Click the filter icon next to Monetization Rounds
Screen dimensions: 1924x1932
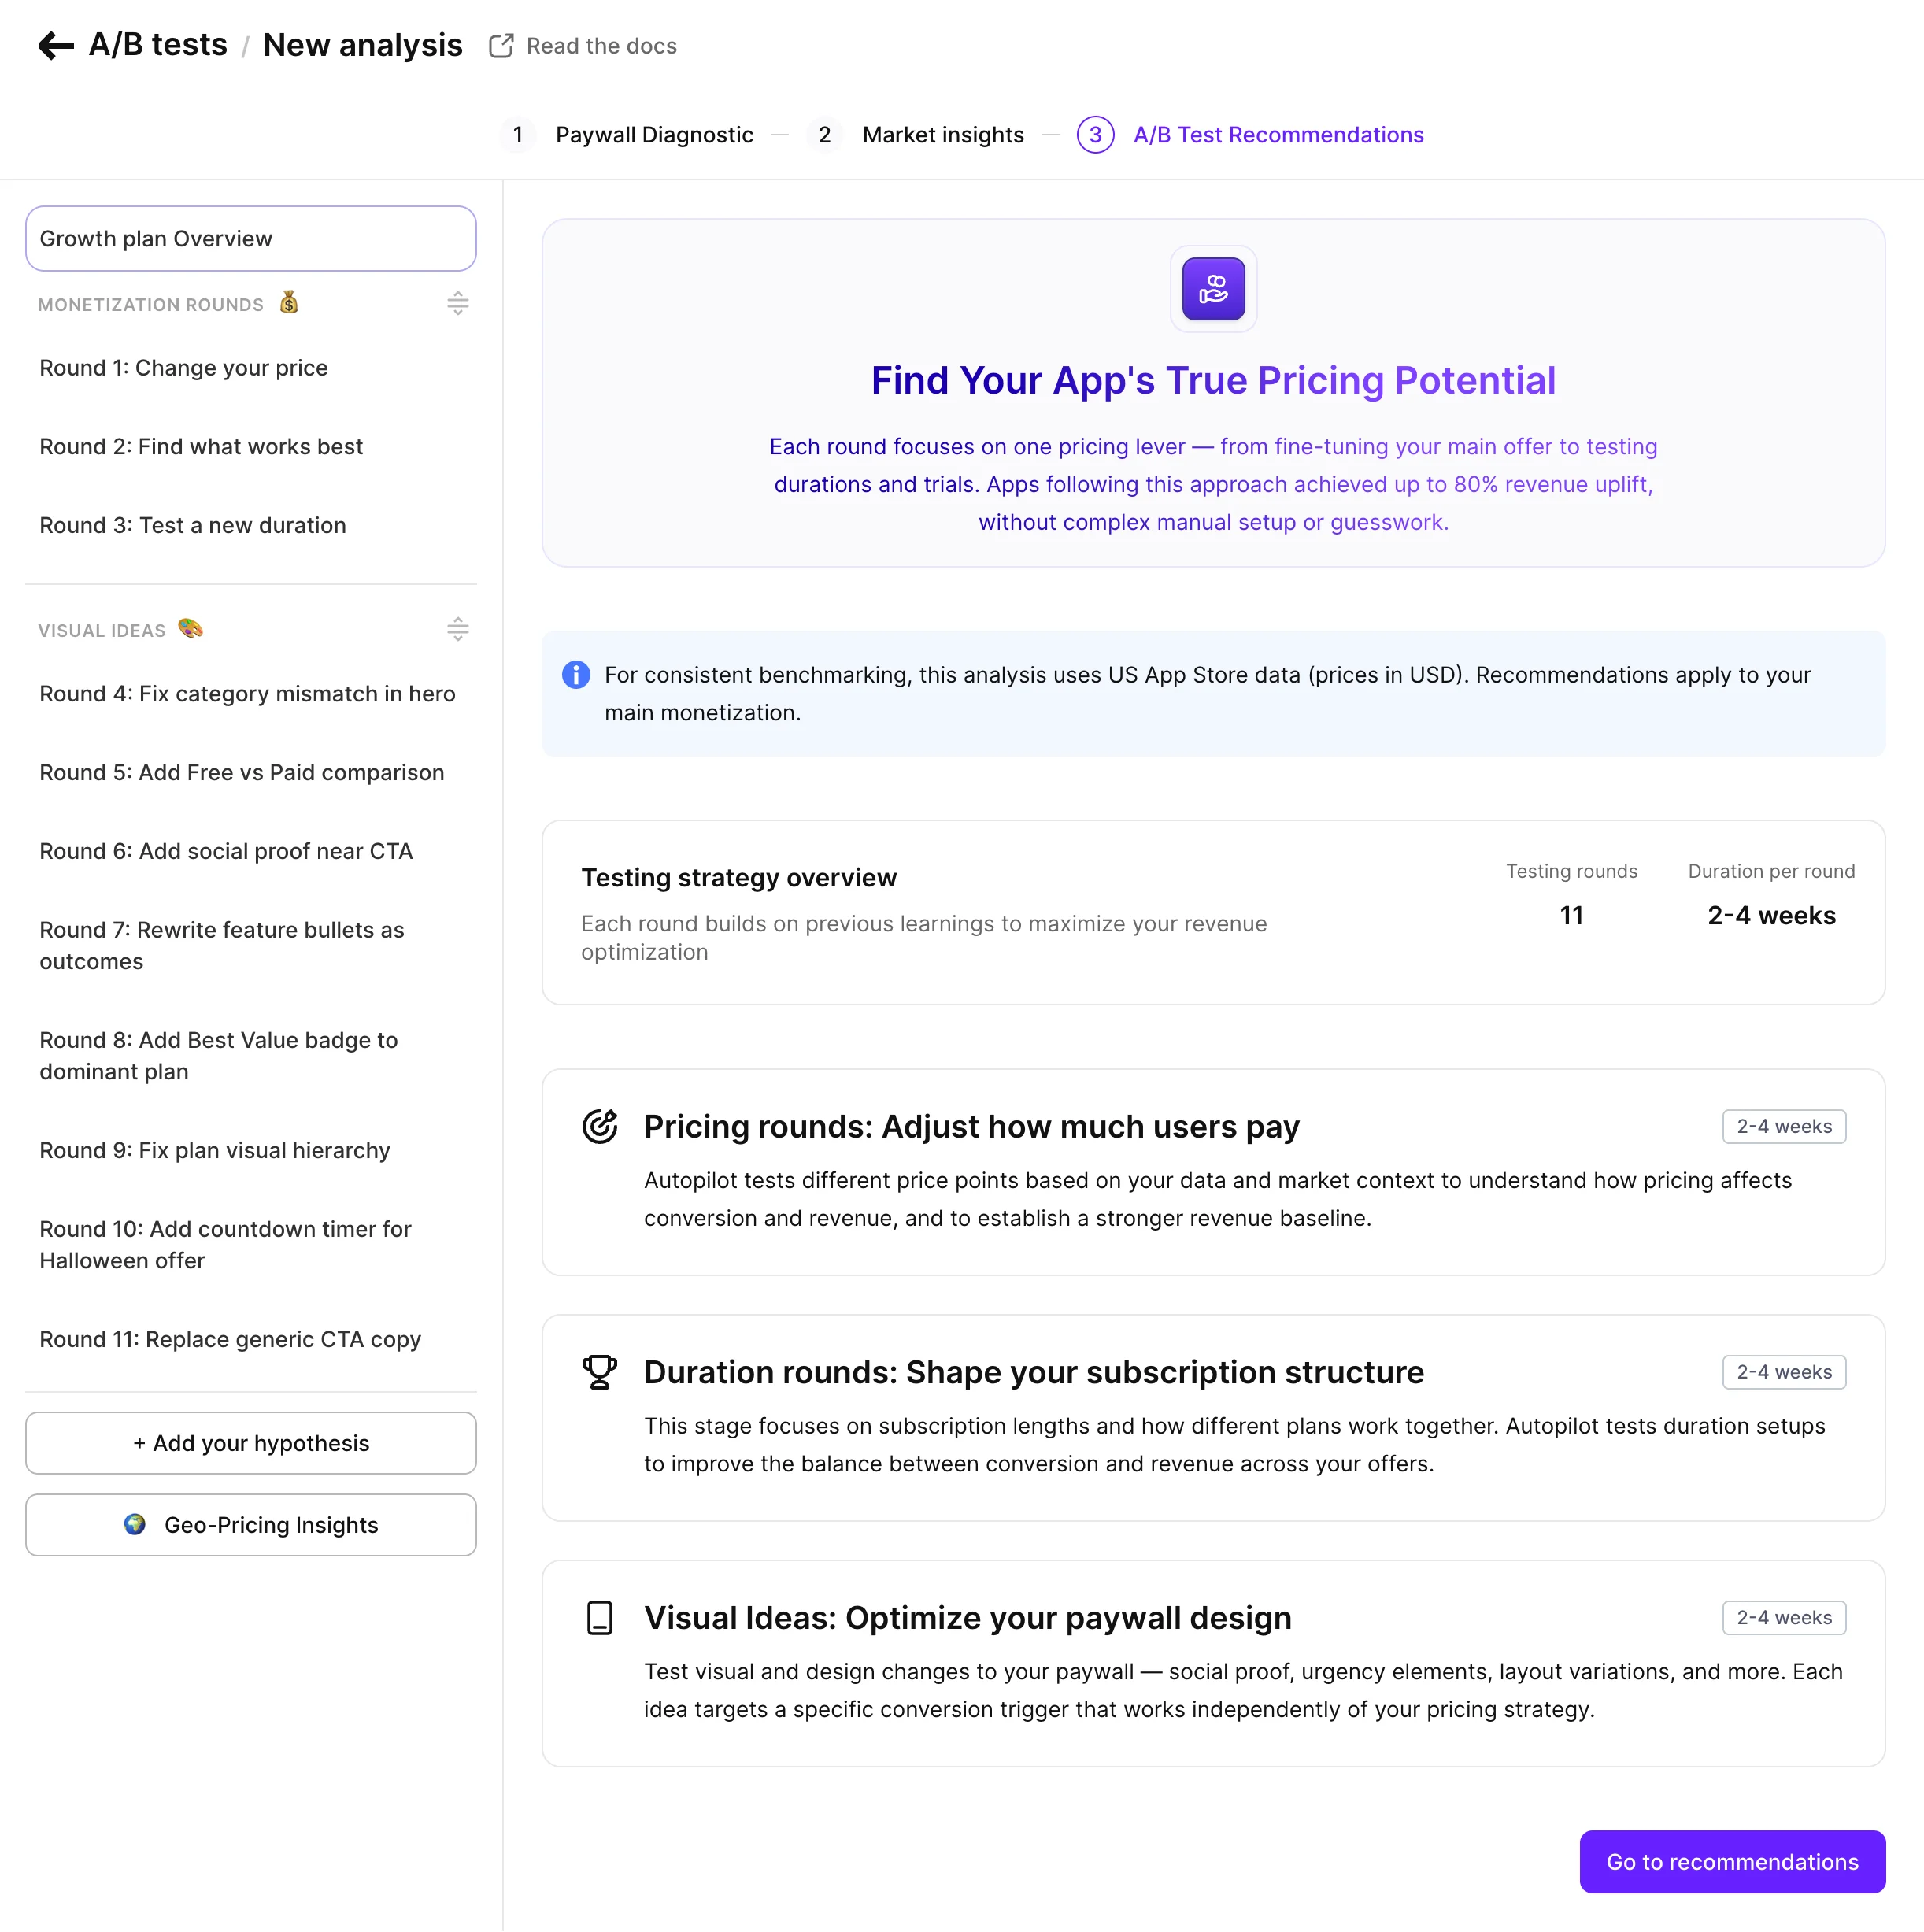(458, 303)
